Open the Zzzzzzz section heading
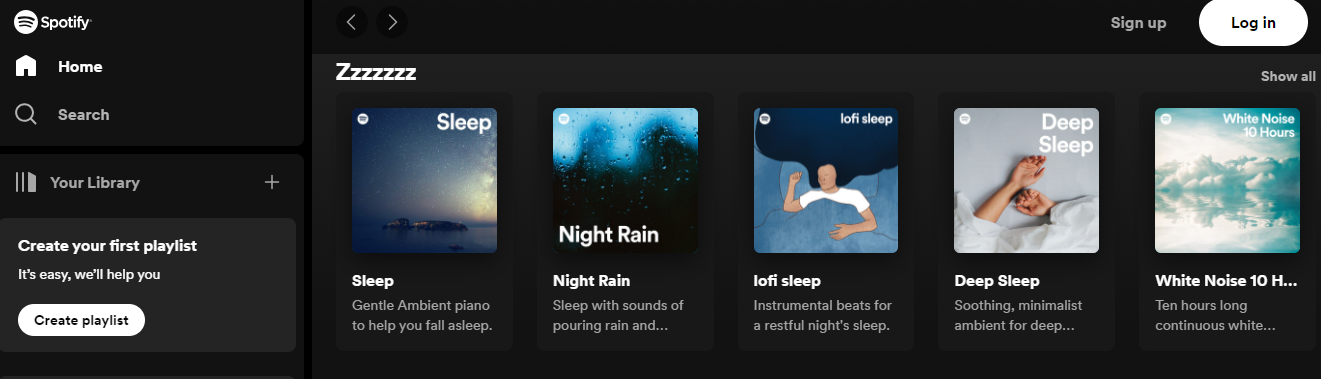This screenshot has height=379, width=1321. (376, 72)
